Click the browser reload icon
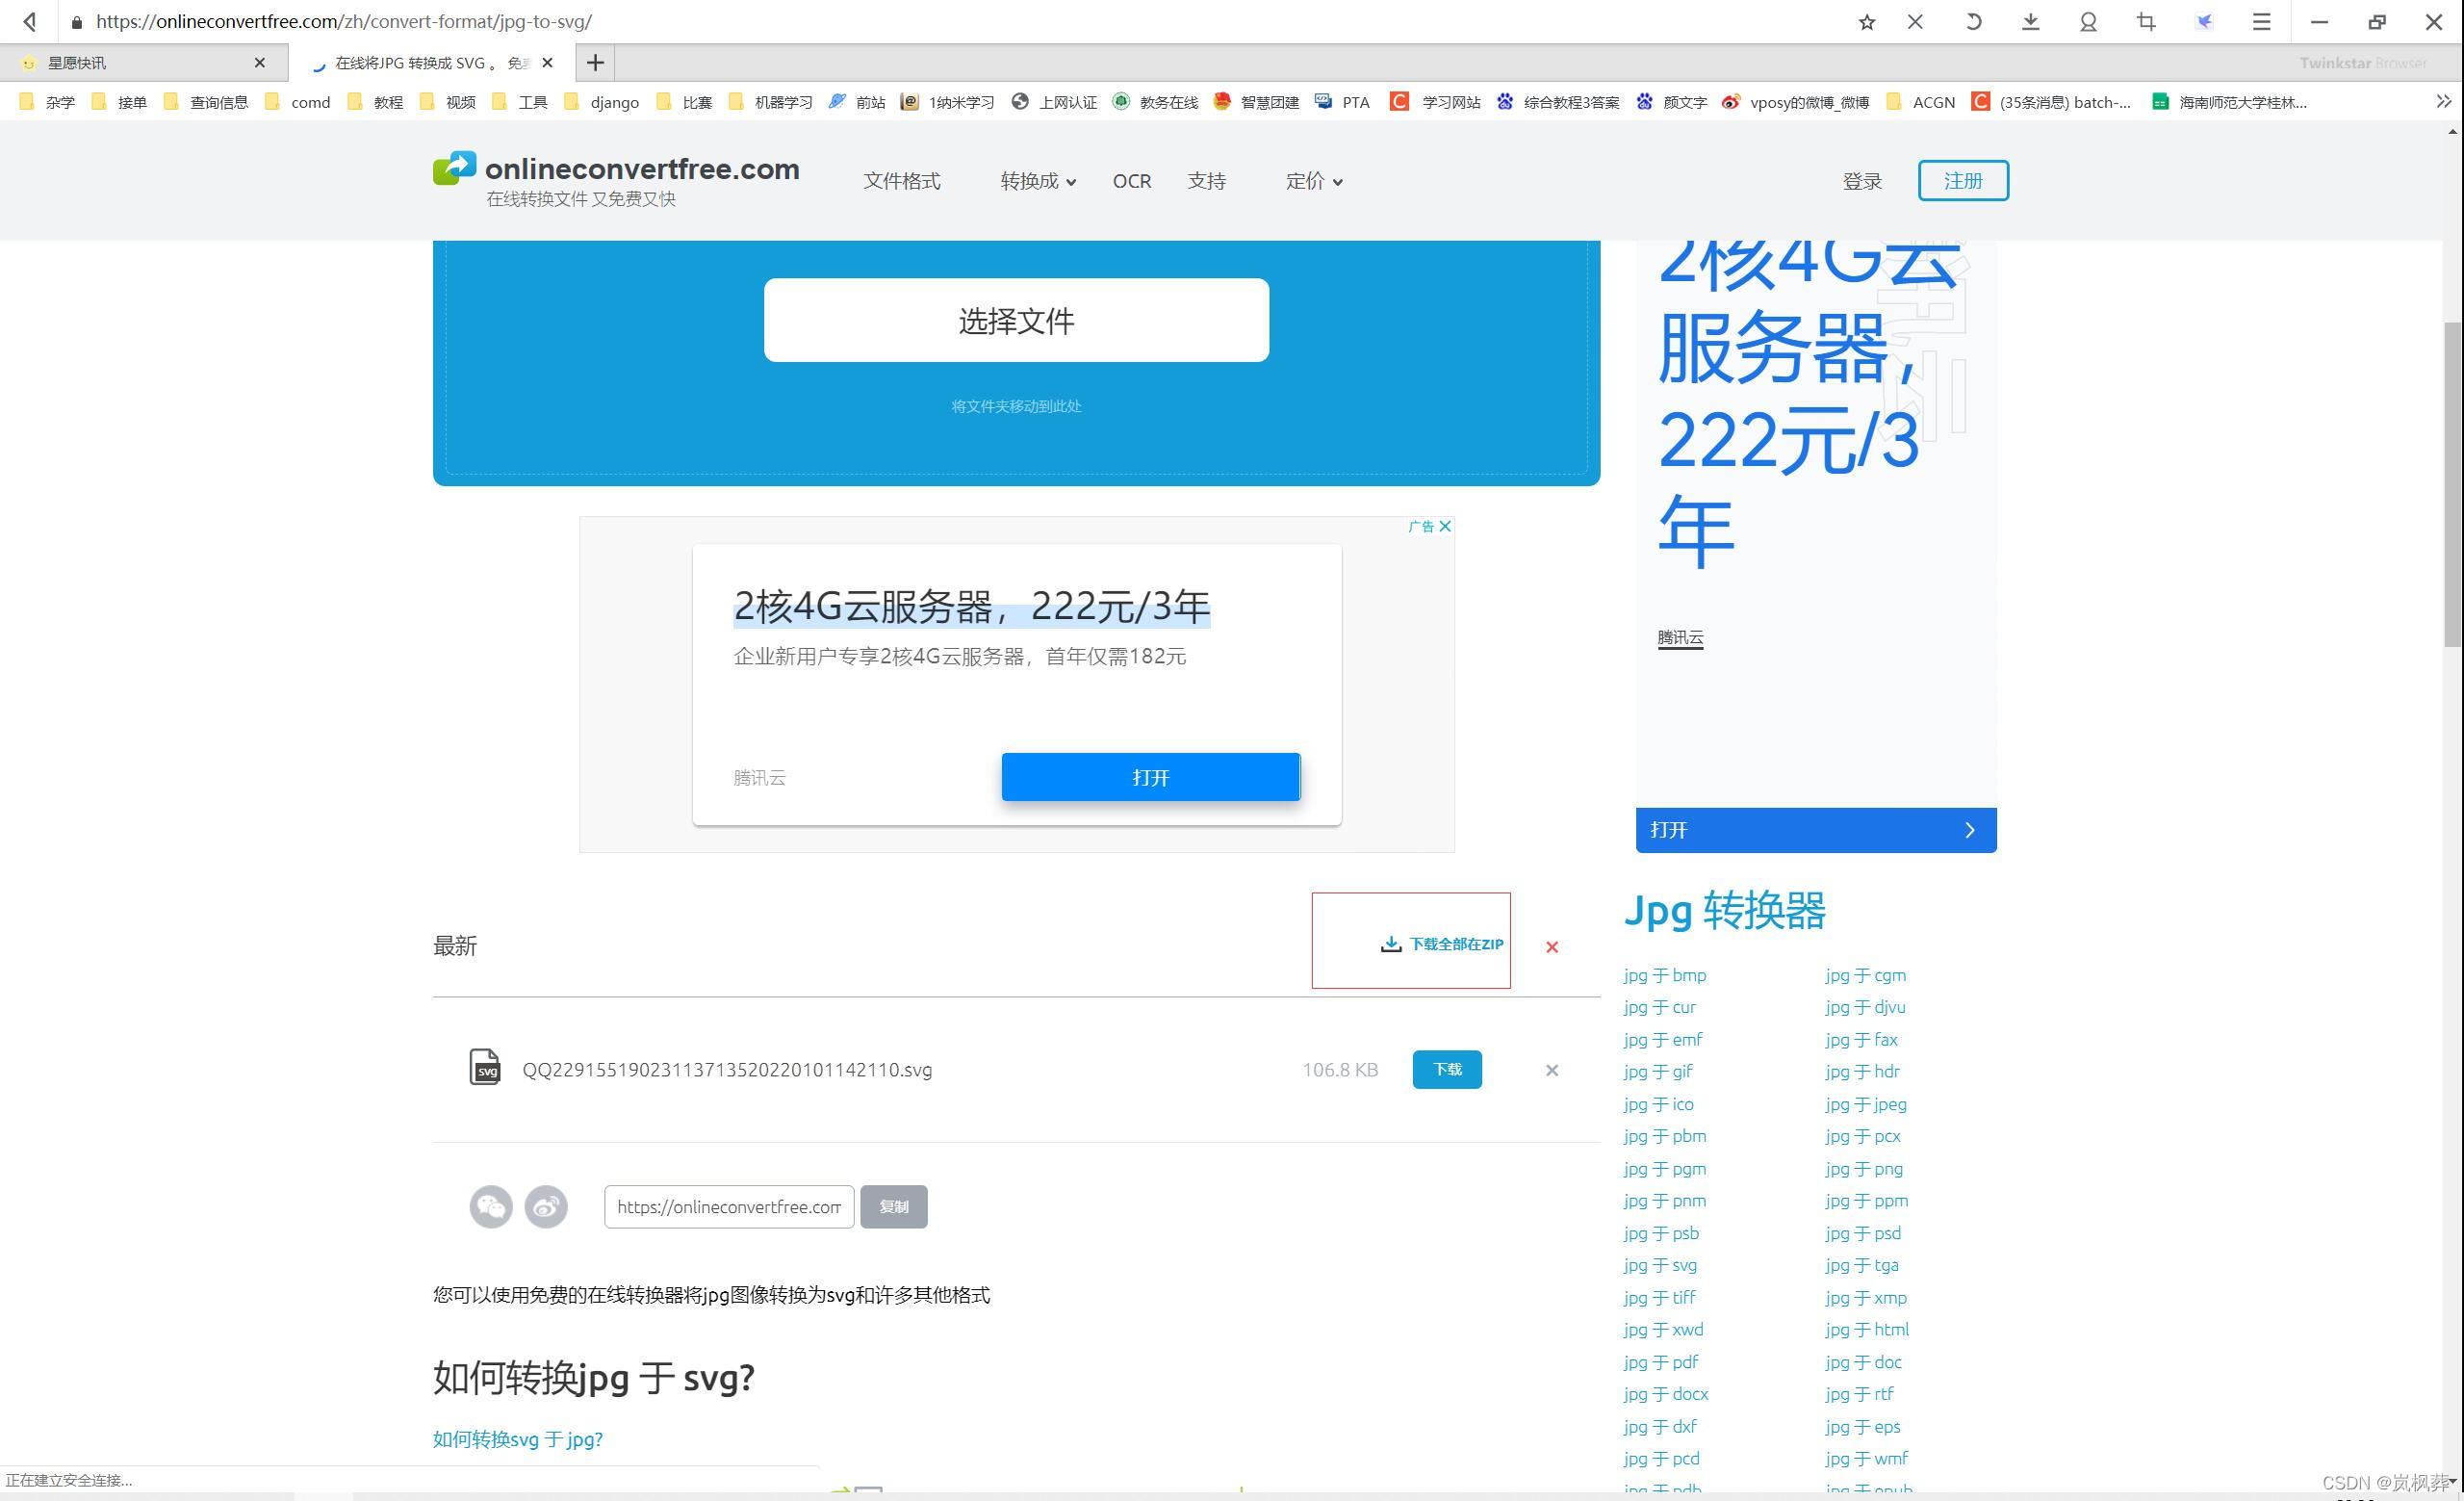This screenshot has height=1501, width=2464. [1973, 21]
